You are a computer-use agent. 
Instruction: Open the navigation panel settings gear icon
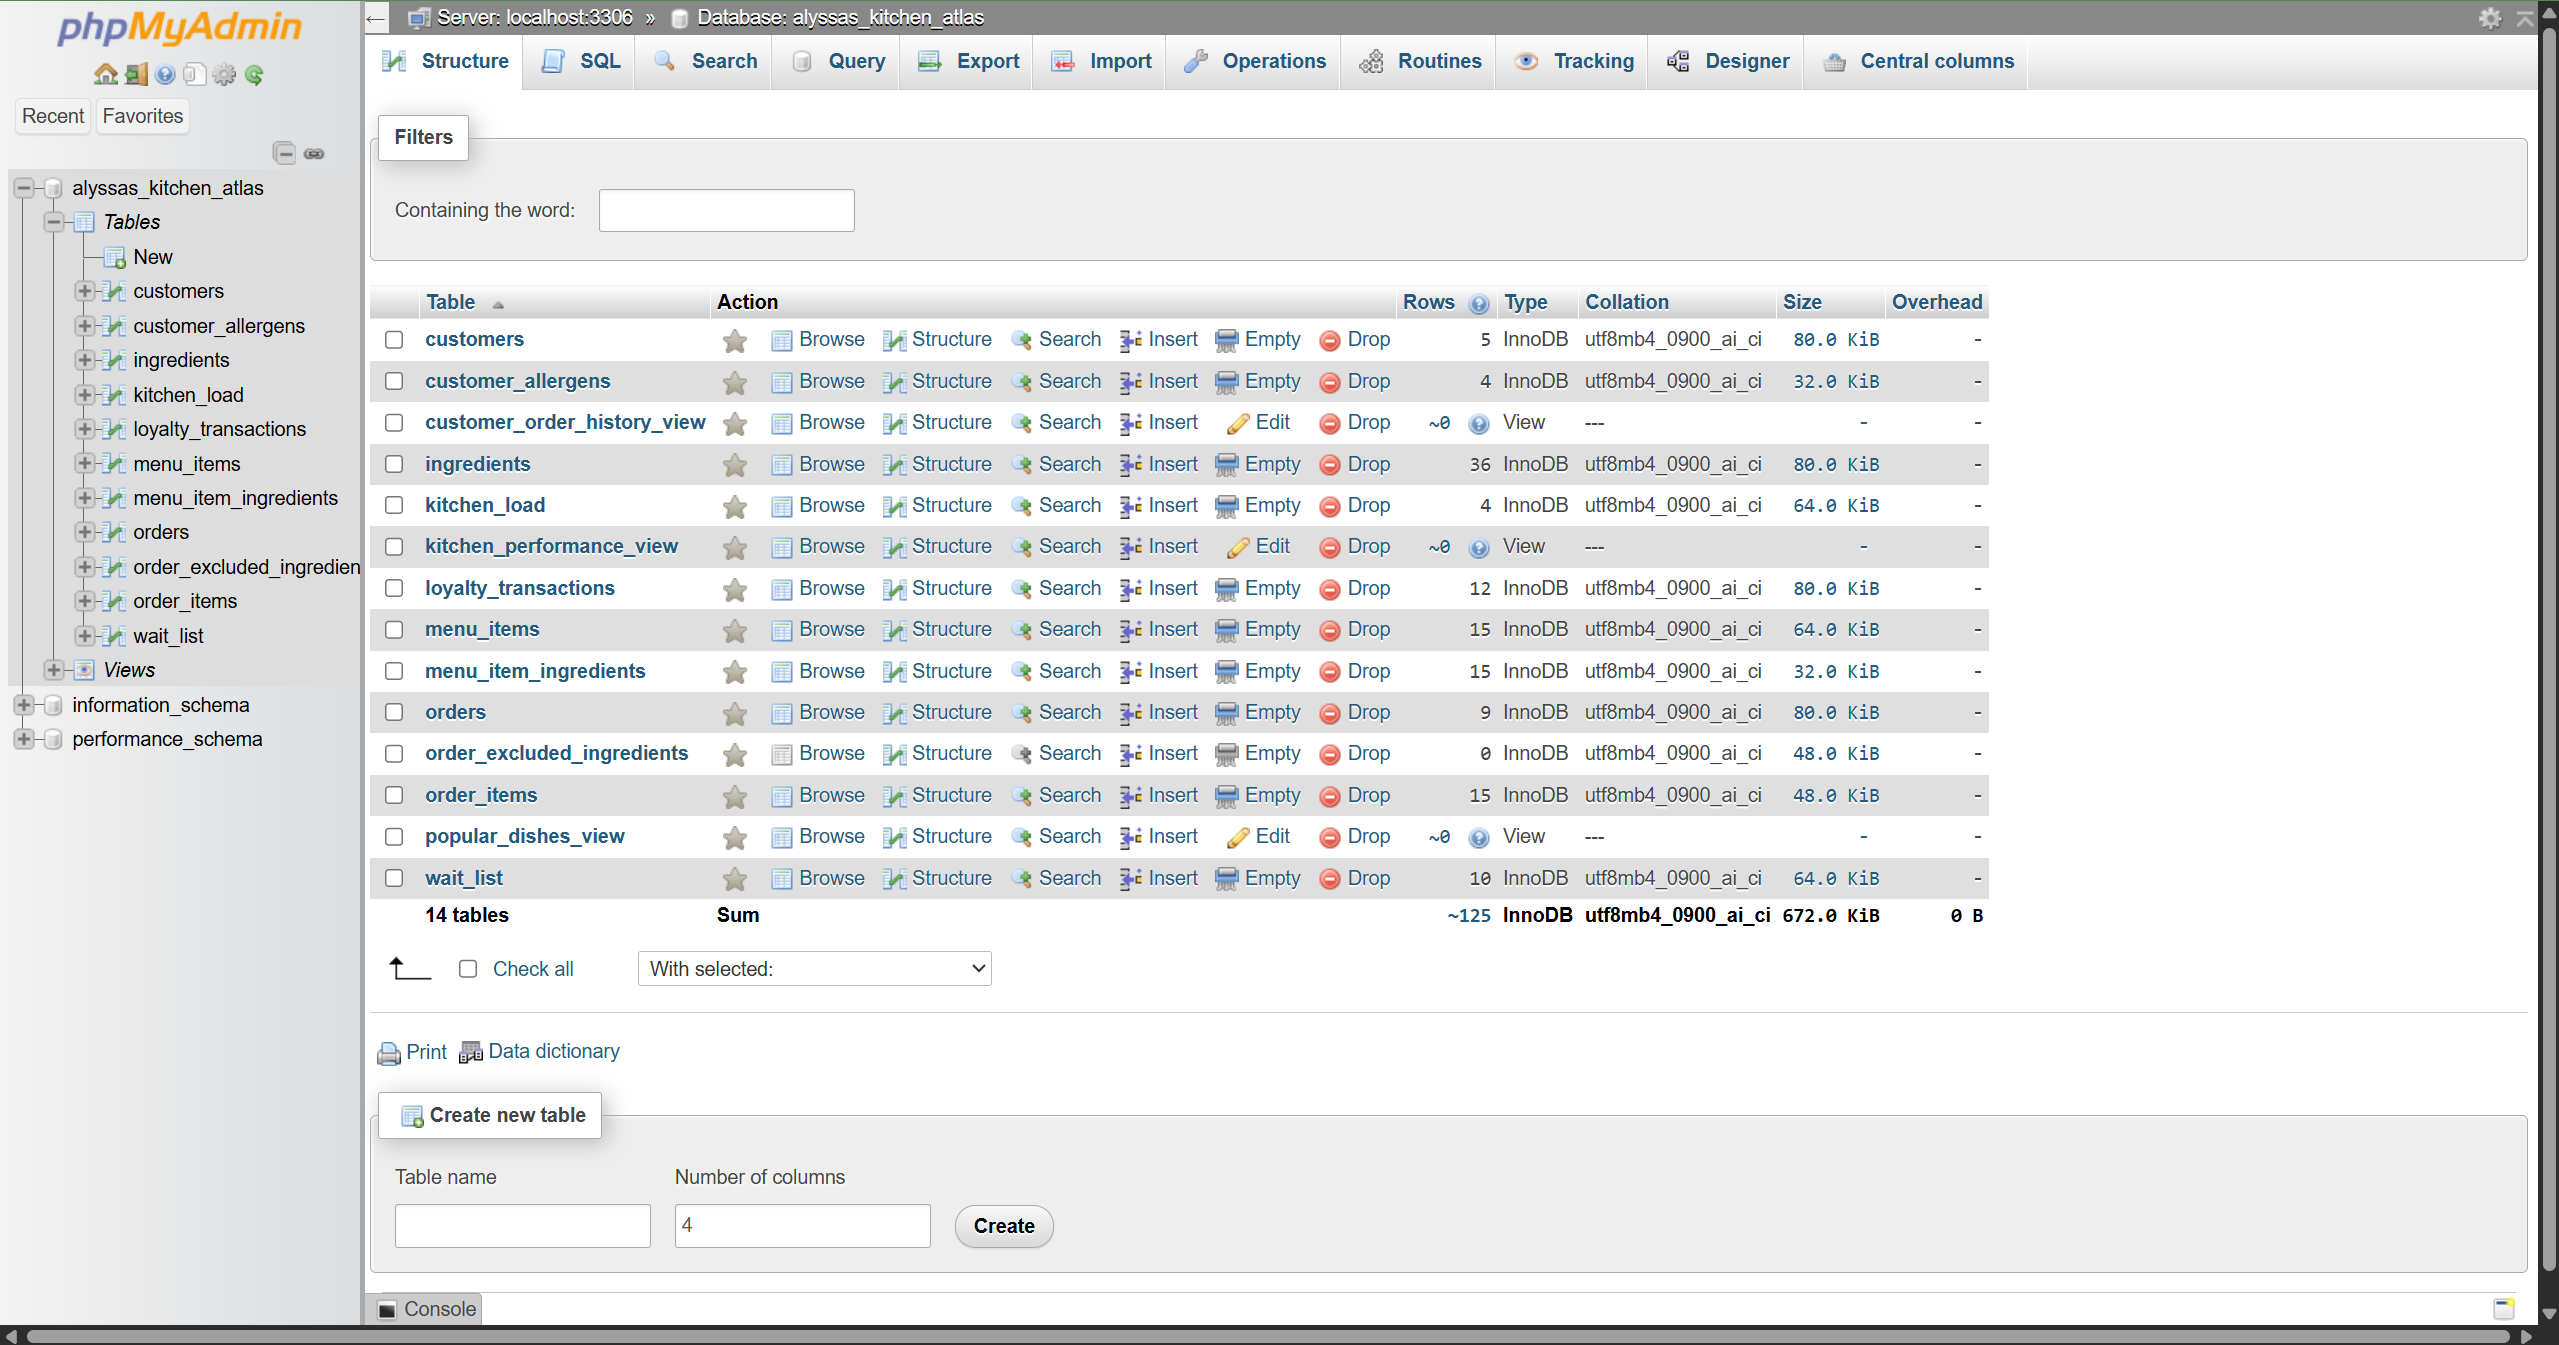224,74
